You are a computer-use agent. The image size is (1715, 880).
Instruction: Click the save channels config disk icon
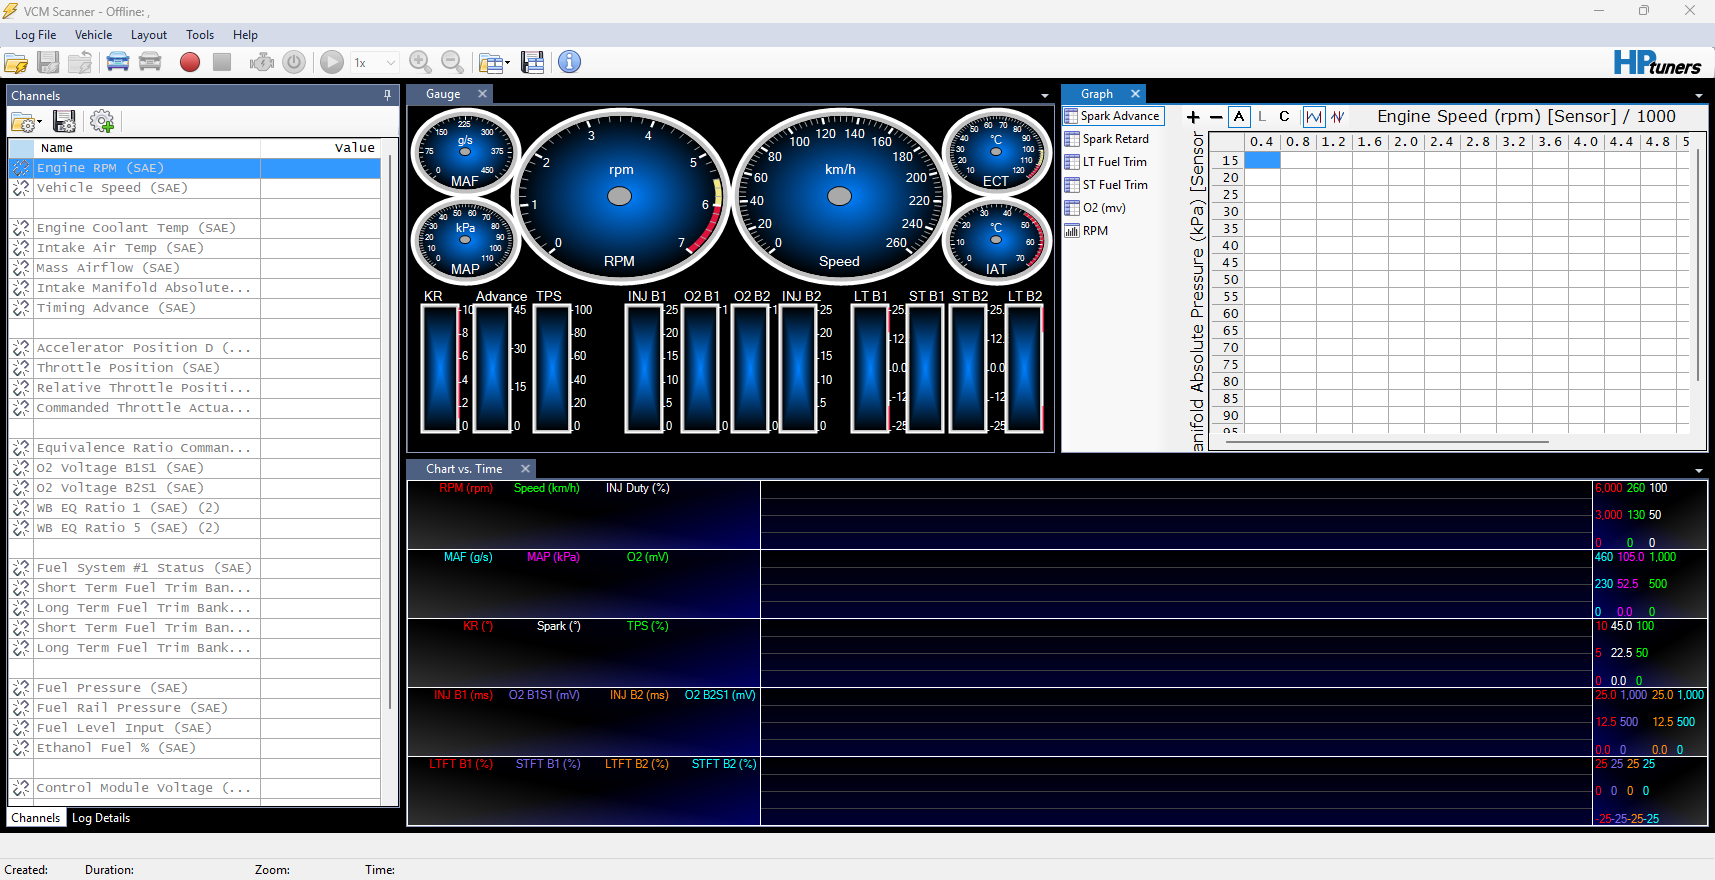65,122
